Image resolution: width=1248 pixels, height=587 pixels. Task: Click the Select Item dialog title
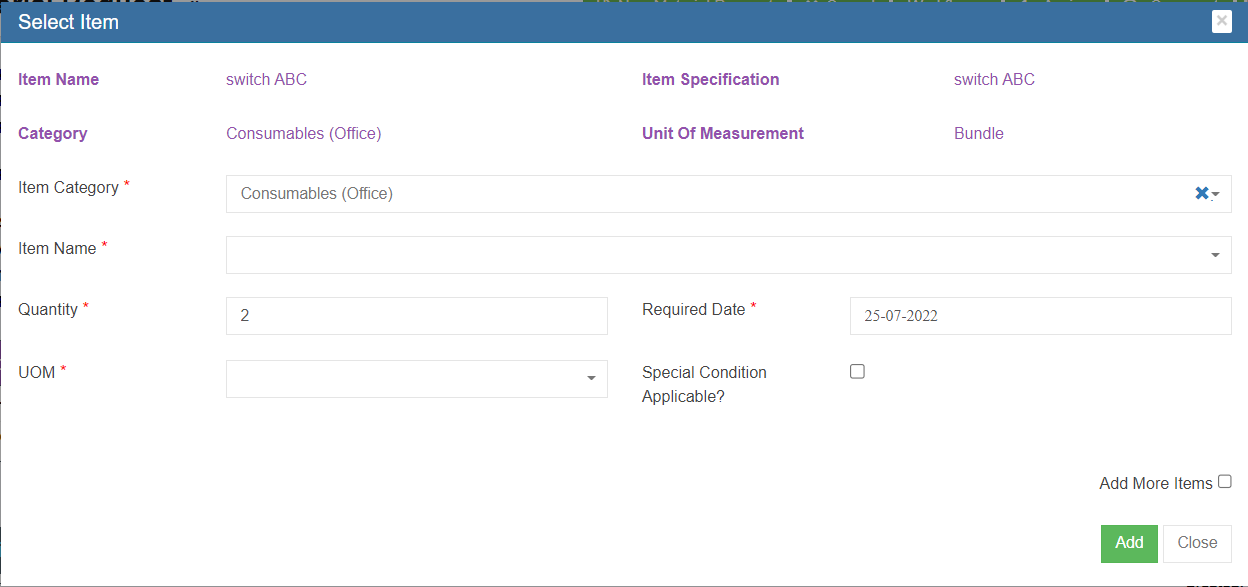[68, 22]
